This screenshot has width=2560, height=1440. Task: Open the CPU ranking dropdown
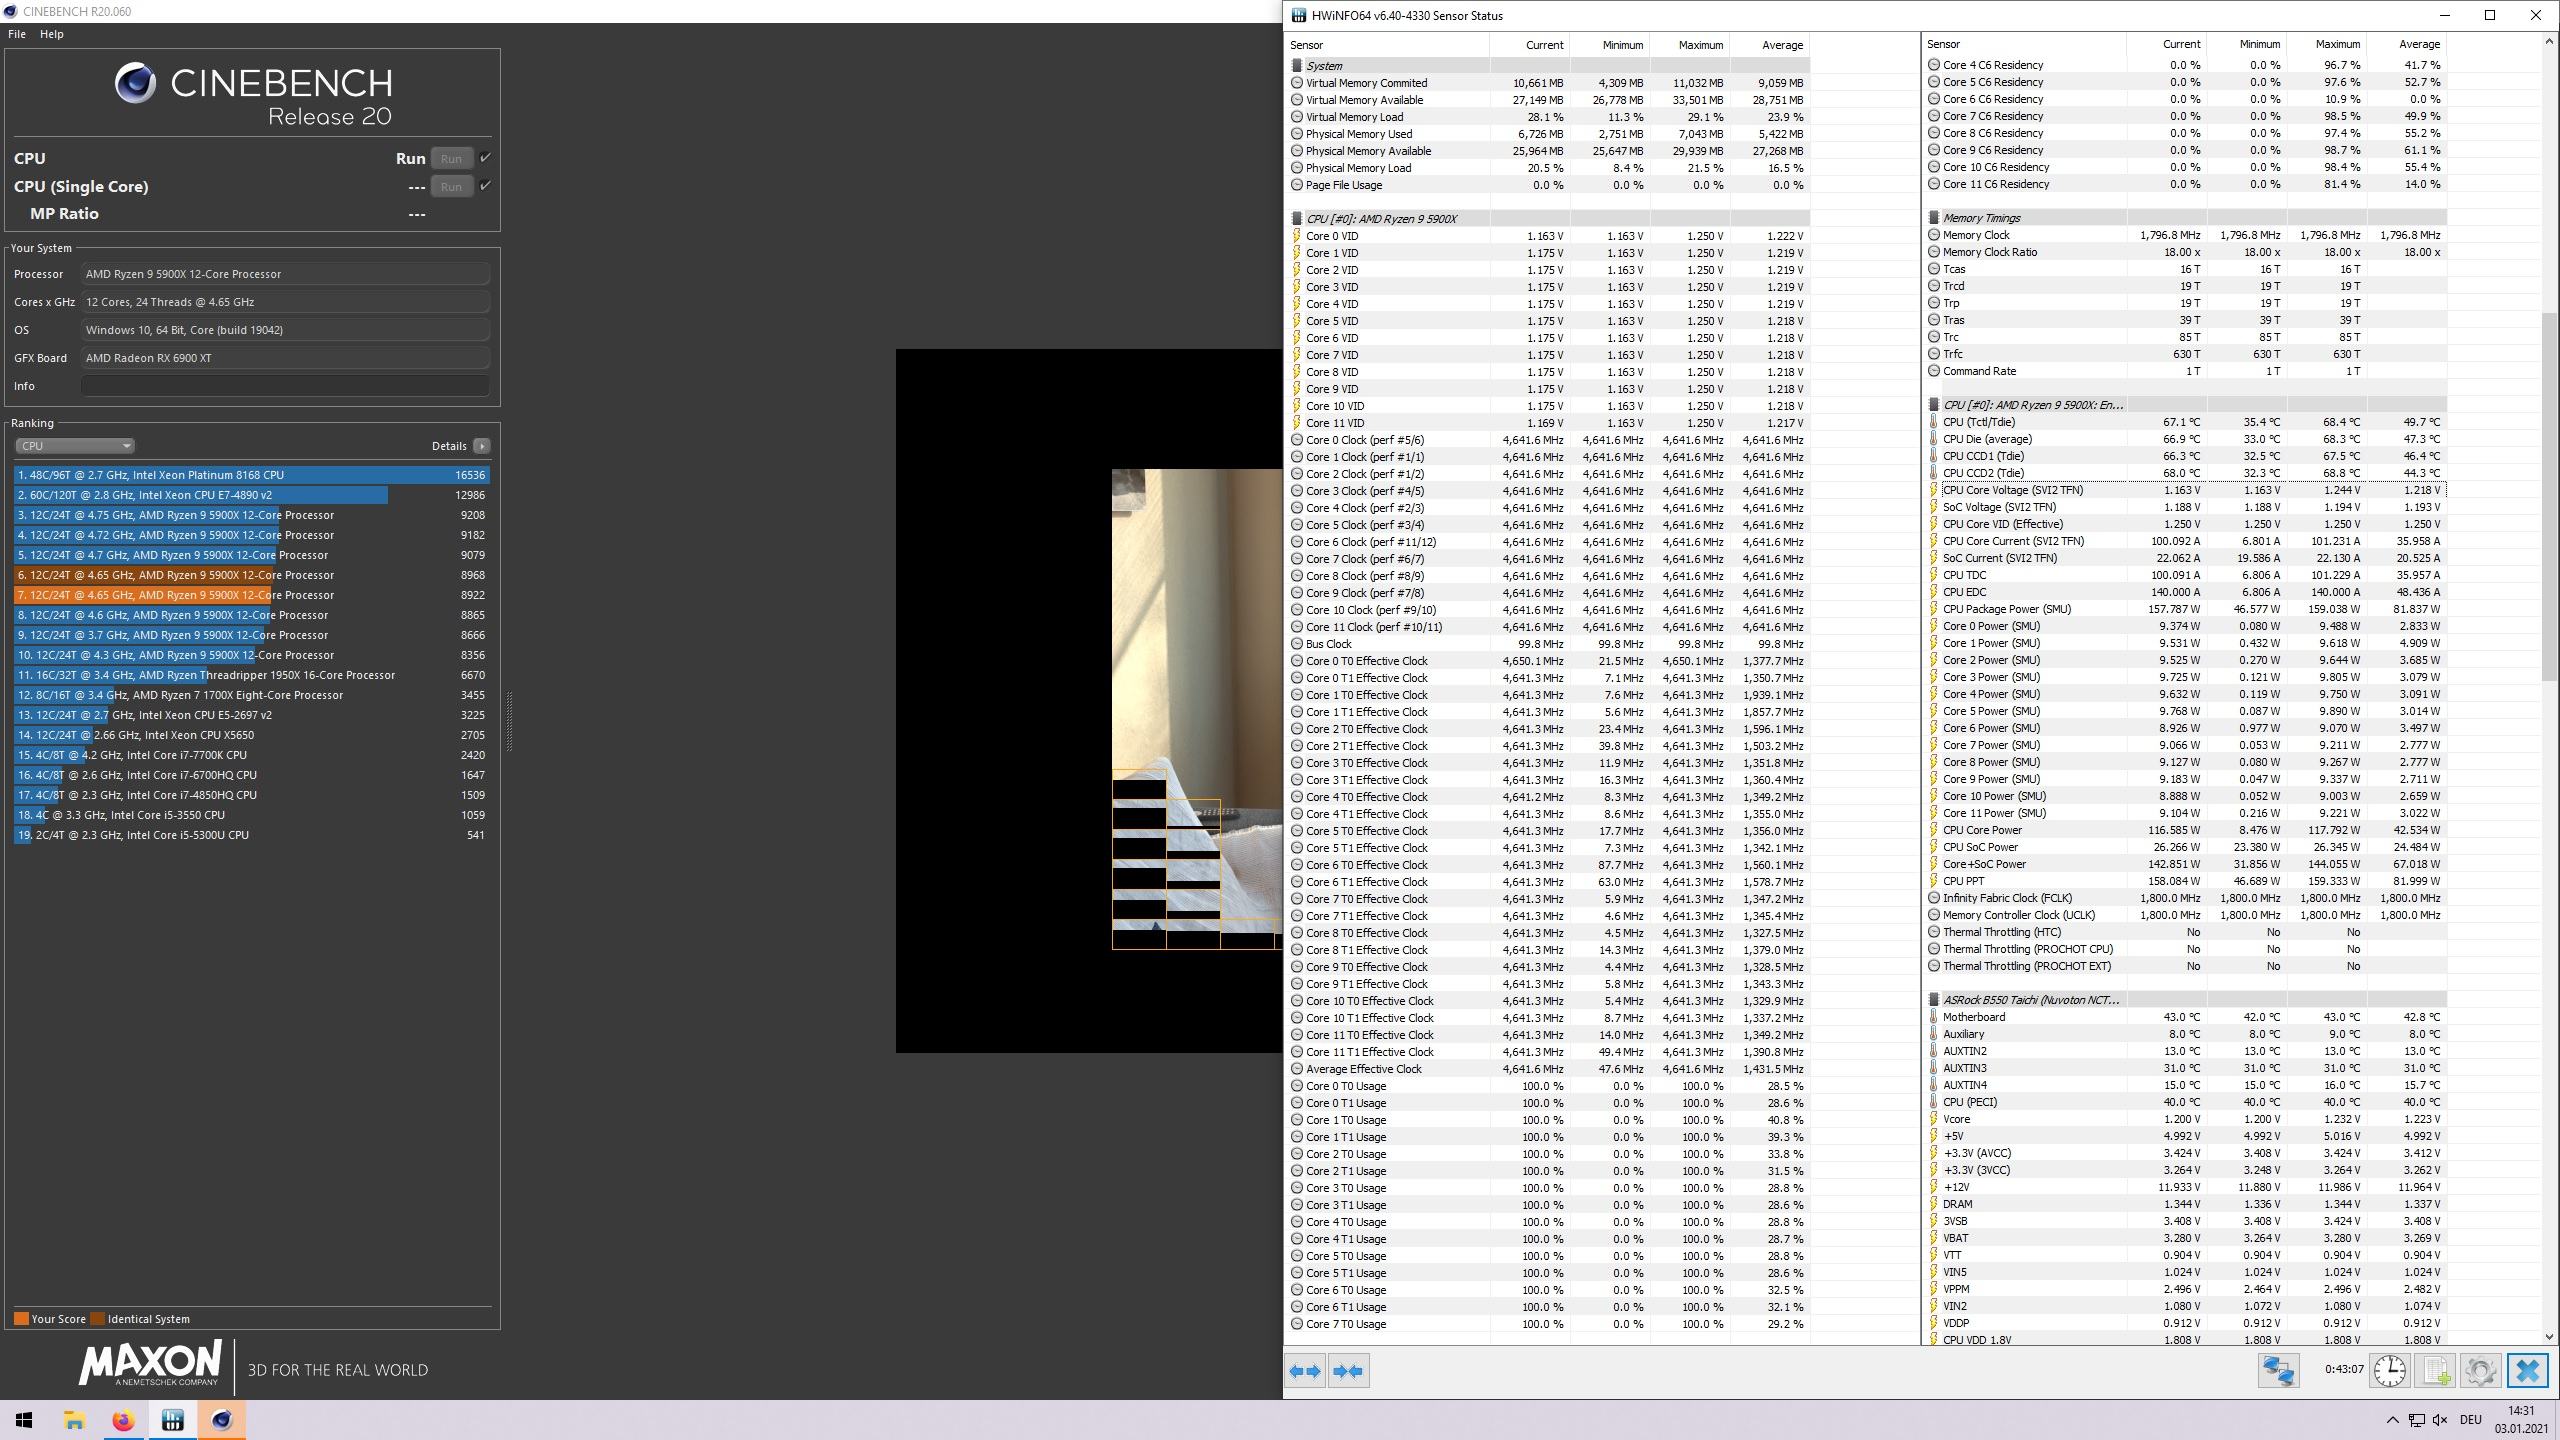tap(74, 446)
